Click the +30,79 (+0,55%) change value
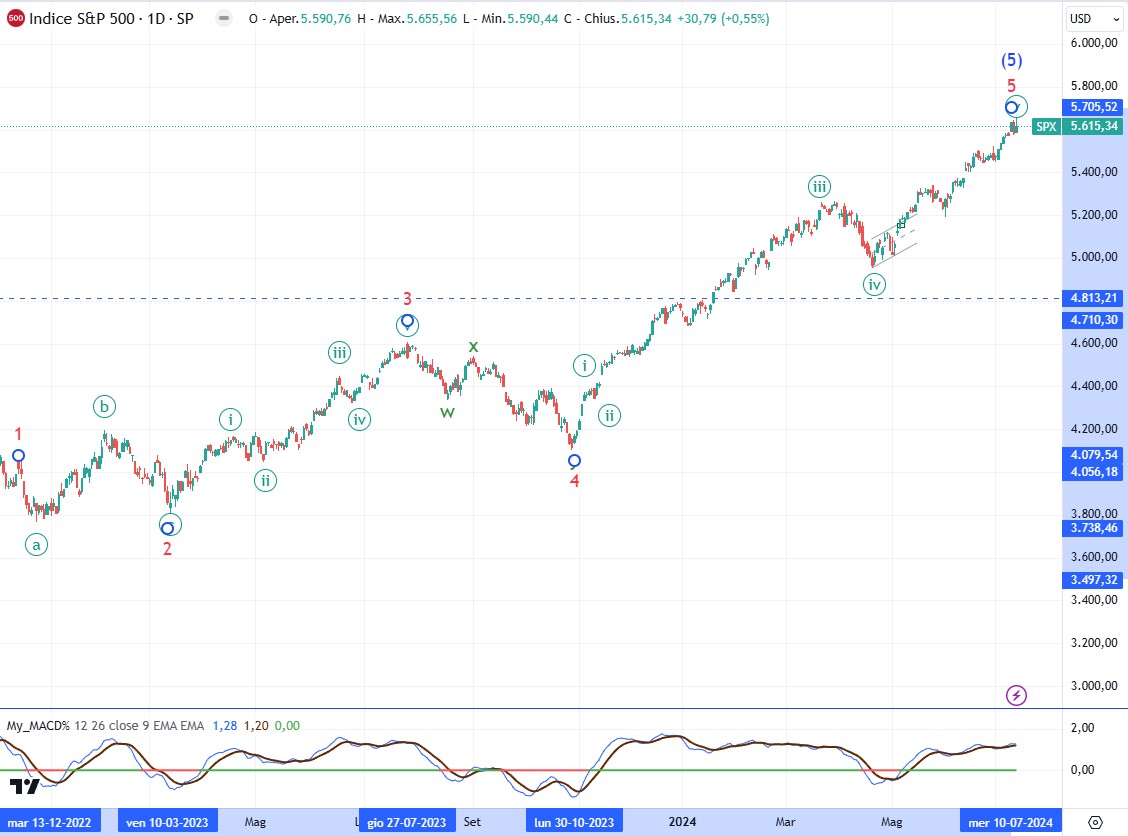1128x836 pixels. pyautogui.click(x=723, y=19)
